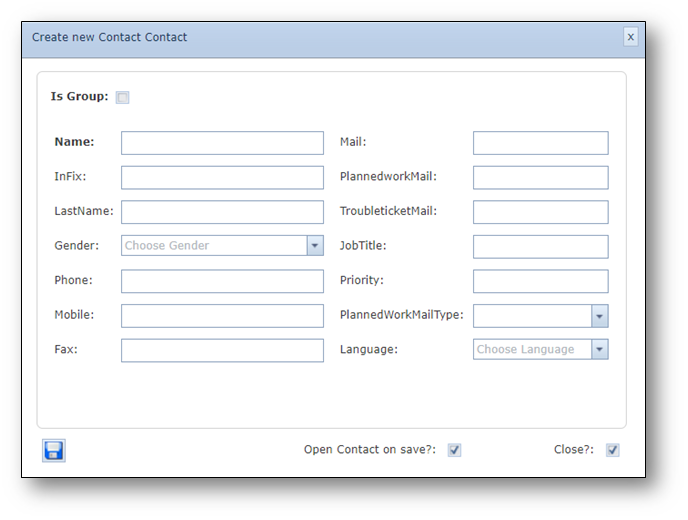Focus the TroubleticketMail input box
This screenshot has width=688, height=520.
[x=540, y=212]
